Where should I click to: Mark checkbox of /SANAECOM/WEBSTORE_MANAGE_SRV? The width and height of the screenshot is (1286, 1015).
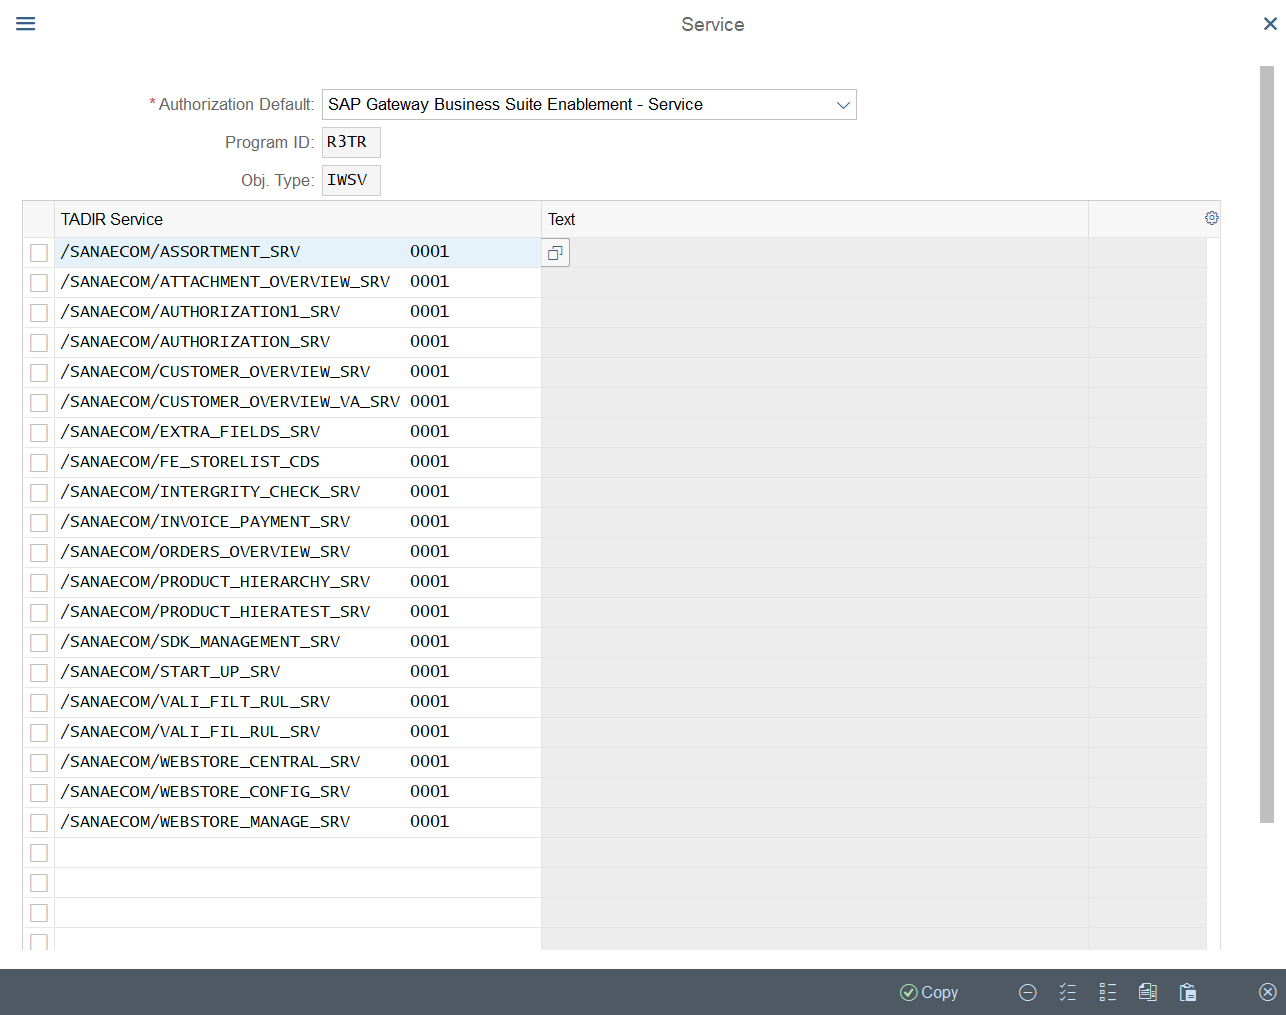[x=39, y=823]
